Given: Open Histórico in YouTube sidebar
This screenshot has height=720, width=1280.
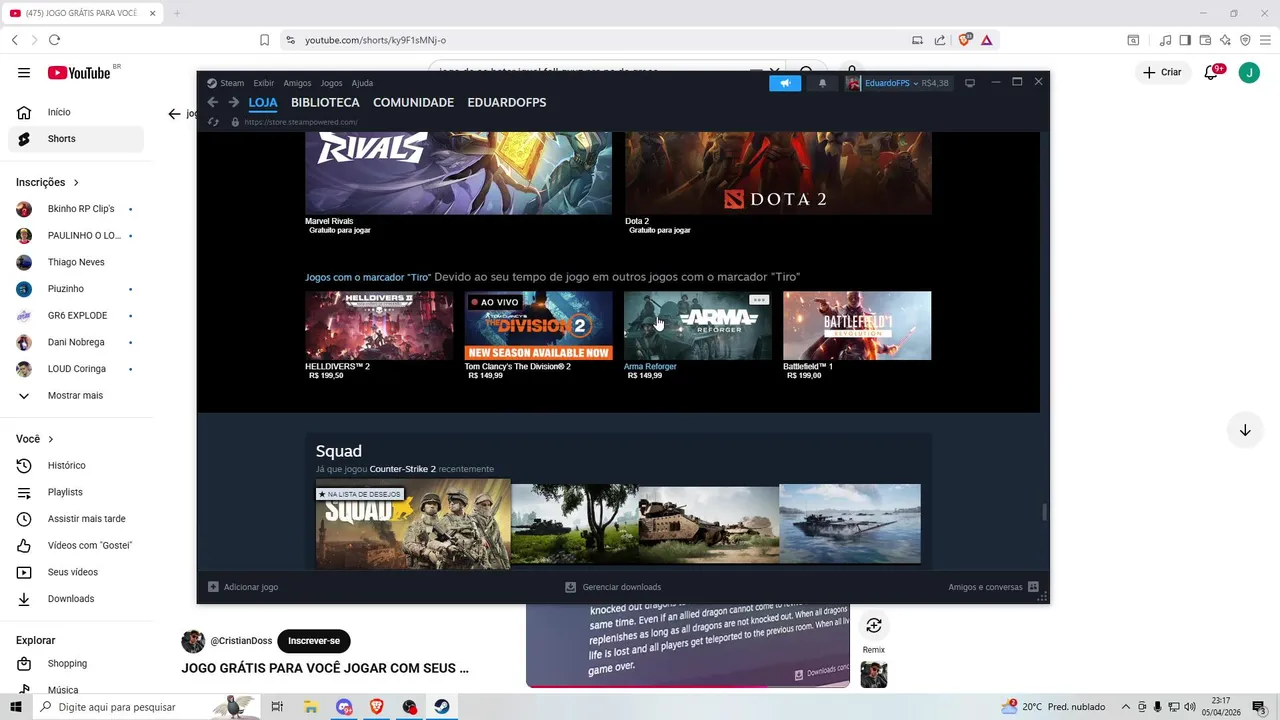Looking at the screenshot, I should pyautogui.click(x=76, y=465).
